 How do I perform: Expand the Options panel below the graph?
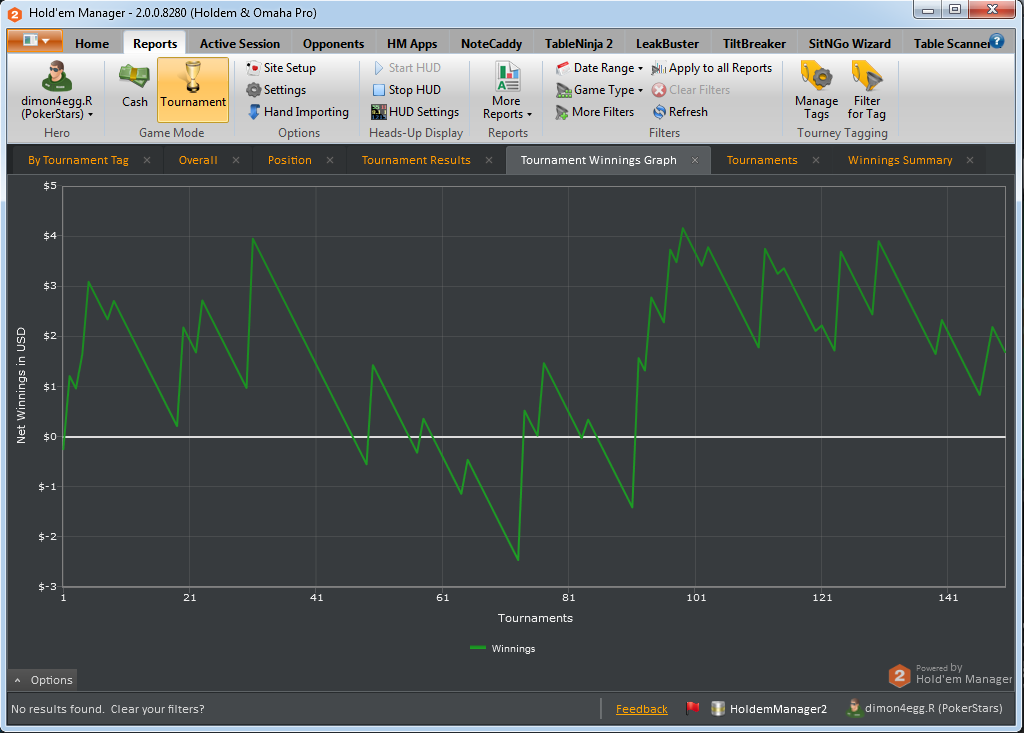[43, 680]
